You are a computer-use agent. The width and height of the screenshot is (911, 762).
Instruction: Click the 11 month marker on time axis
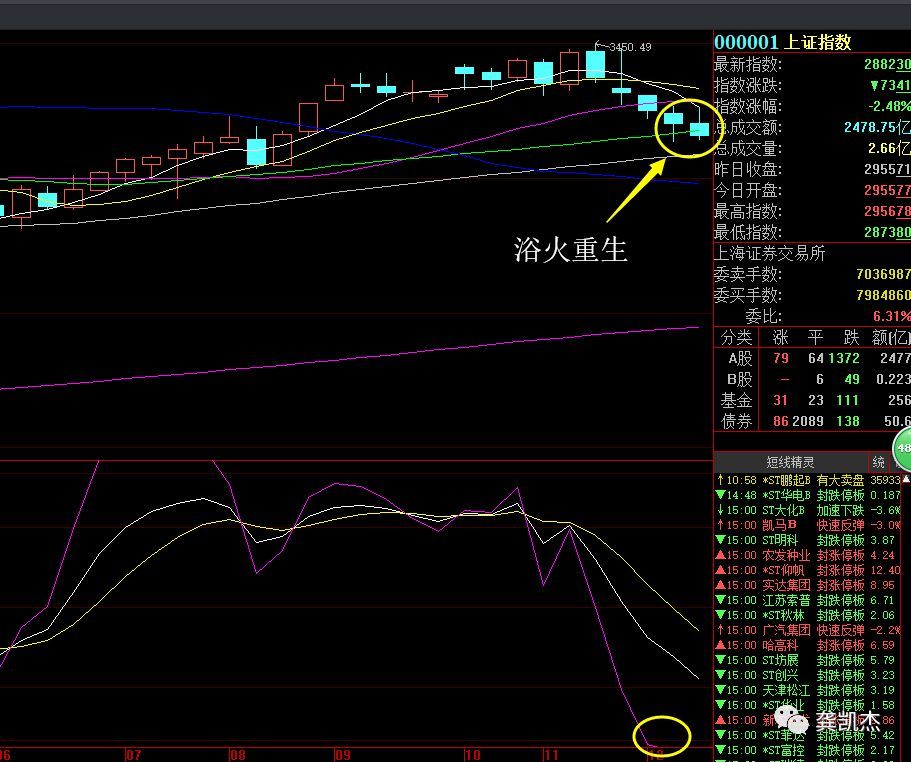coord(550,755)
